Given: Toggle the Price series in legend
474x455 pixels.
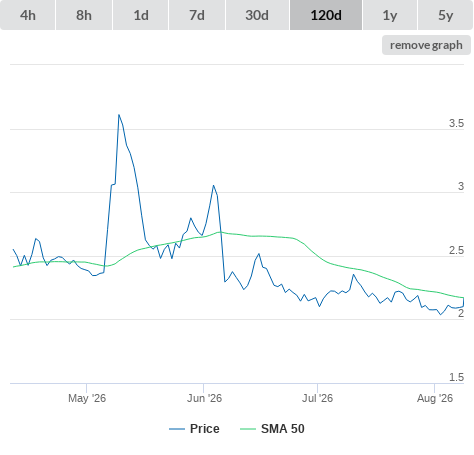Looking at the screenshot, I should click(x=205, y=429).
